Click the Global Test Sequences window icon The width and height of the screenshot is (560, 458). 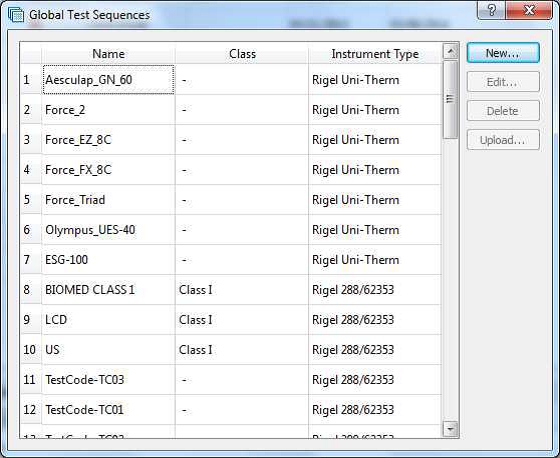tap(16, 15)
